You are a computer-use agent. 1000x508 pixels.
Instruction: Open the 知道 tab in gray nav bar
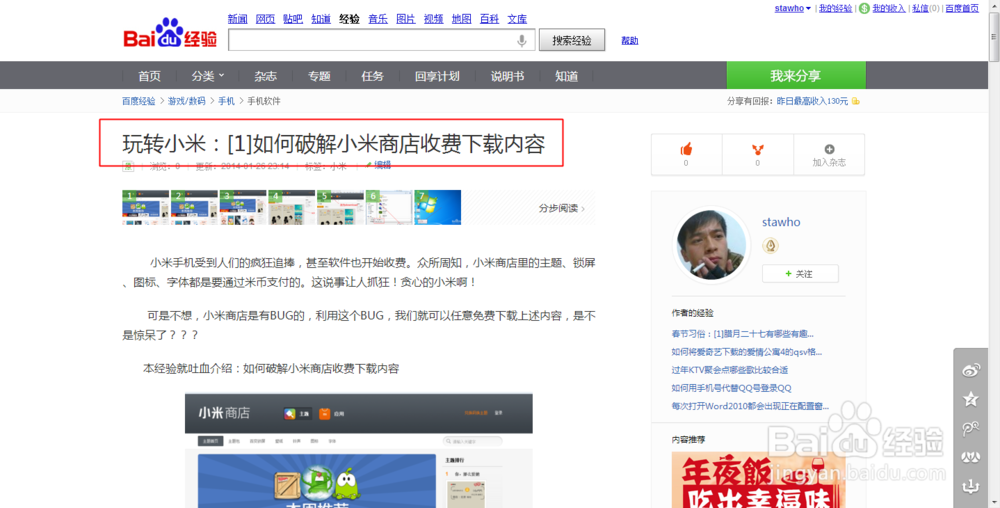point(566,76)
